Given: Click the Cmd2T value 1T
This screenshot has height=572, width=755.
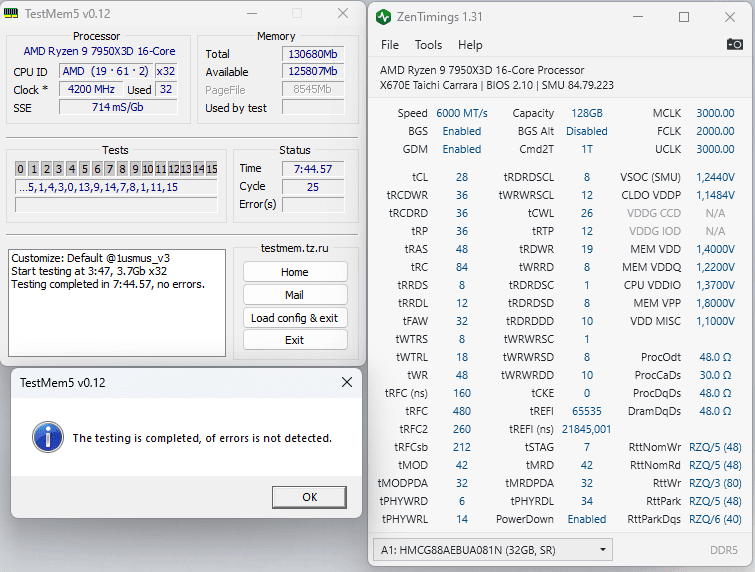Looking at the screenshot, I should (x=586, y=149).
